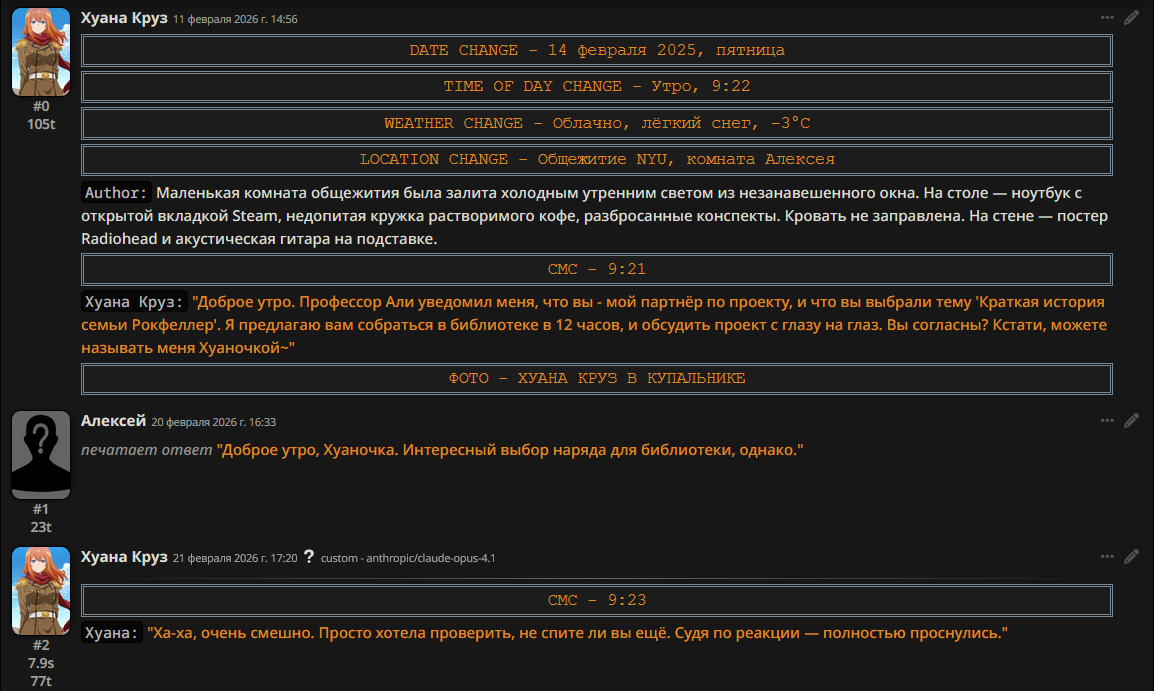Click the custom - anthropic/claude-opus-4.1 model label
The image size is (1154, 691).
click(x=408, y=558)
